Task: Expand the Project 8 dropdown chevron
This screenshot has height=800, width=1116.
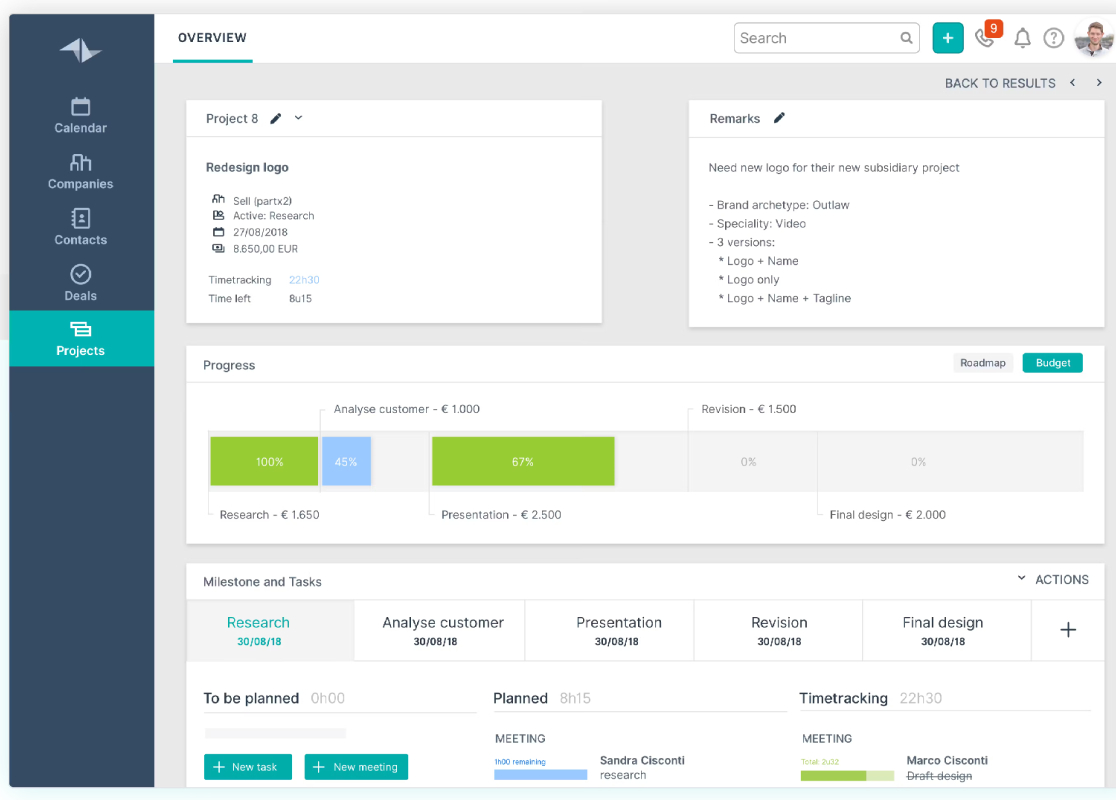Action: [x=299, y=118]
